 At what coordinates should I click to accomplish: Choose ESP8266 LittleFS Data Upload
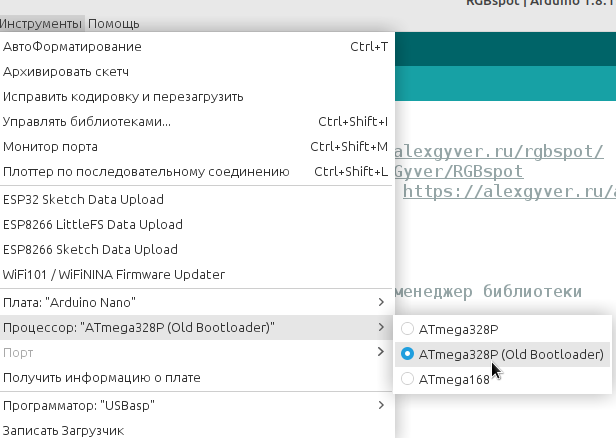click(196, 225)
